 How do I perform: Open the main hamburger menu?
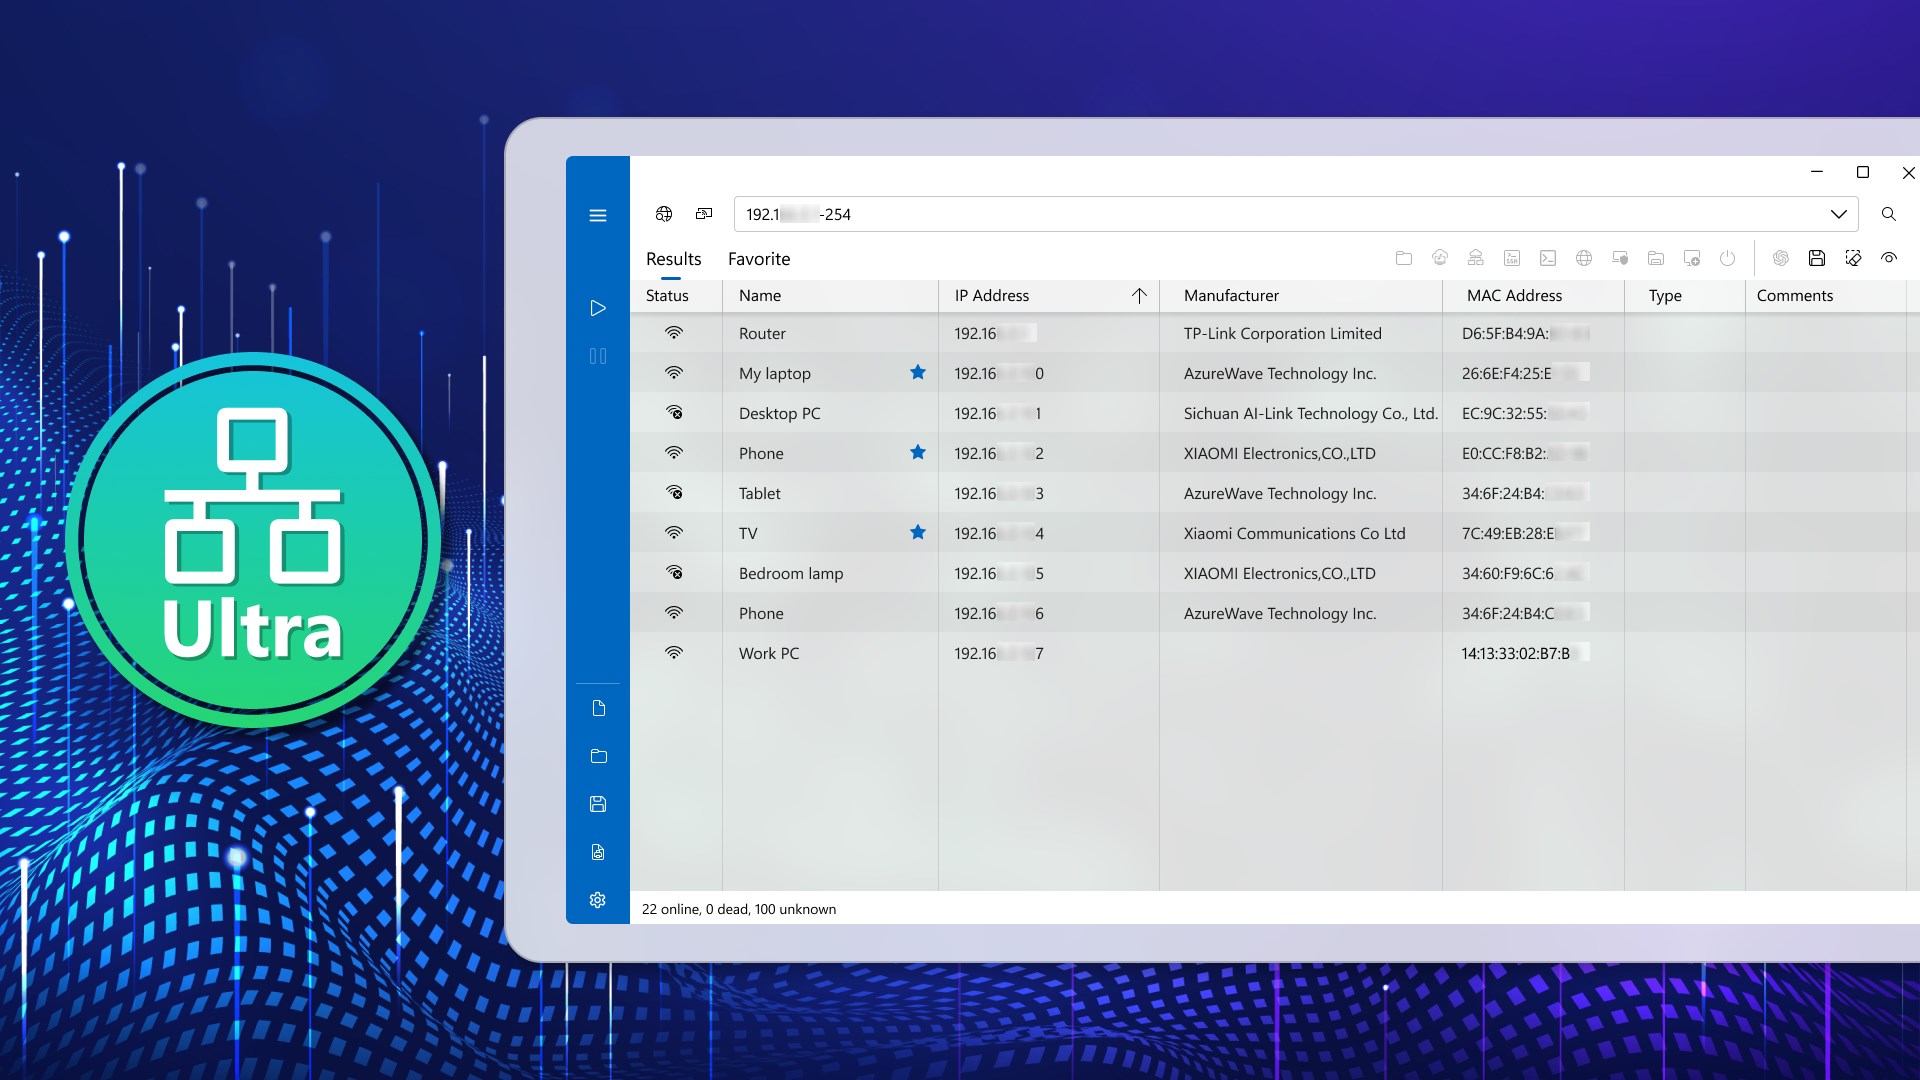(598, 215)
